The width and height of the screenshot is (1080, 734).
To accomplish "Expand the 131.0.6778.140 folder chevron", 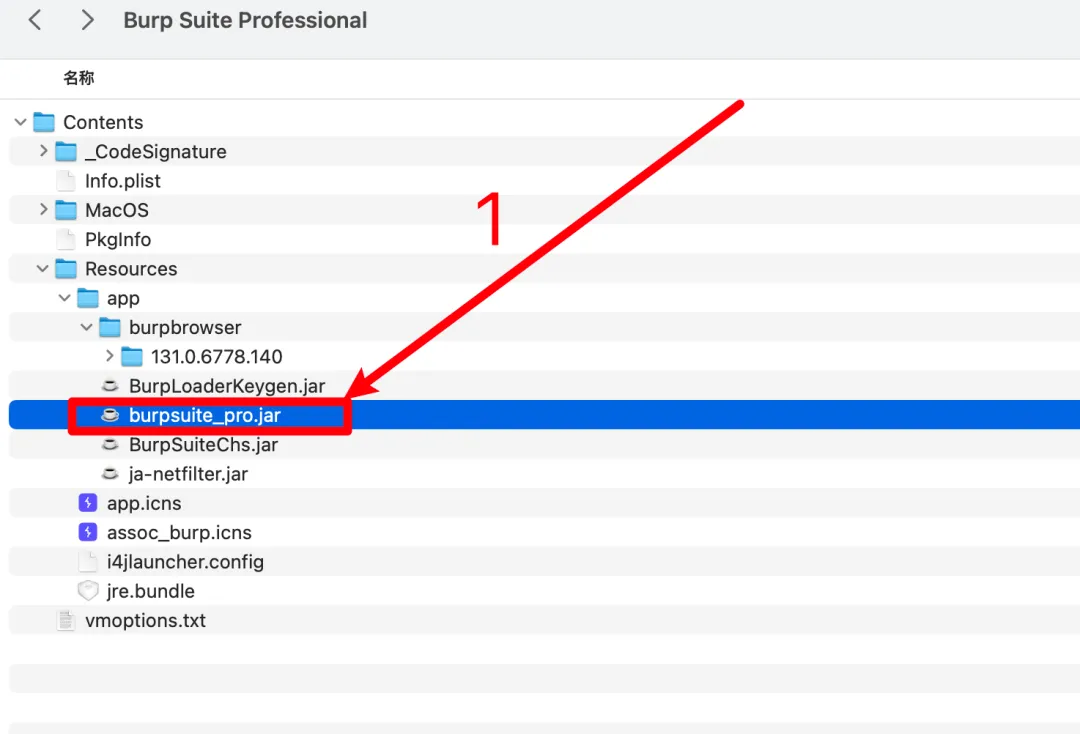I will pyautogui.click(x=110, y=356).
